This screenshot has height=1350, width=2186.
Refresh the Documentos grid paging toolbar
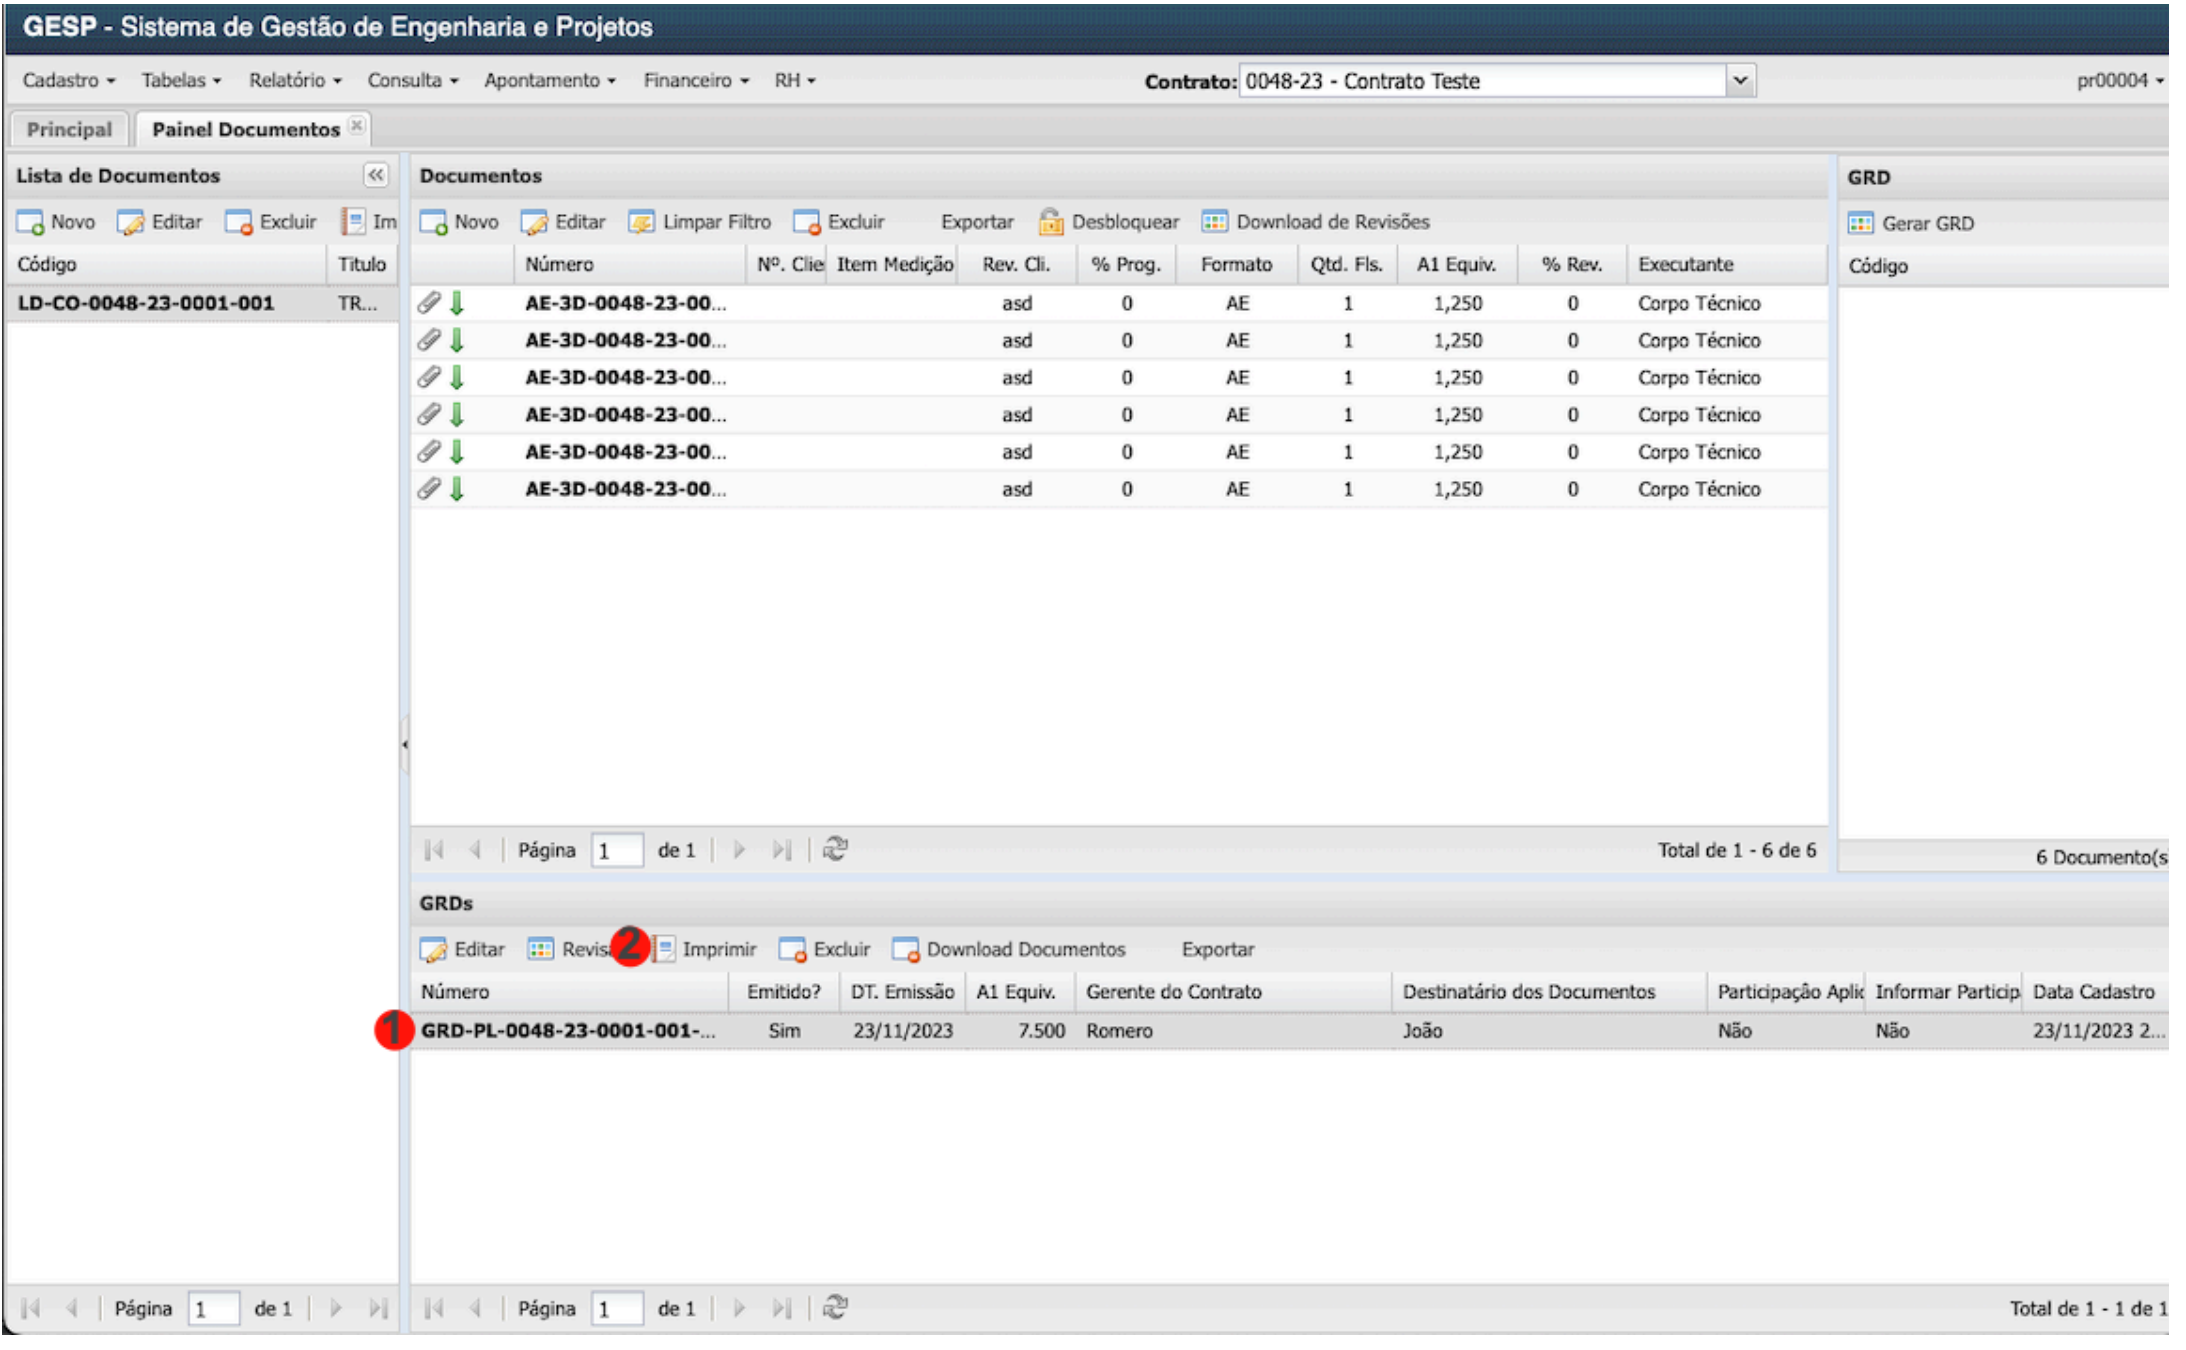[x=835, y=850]
